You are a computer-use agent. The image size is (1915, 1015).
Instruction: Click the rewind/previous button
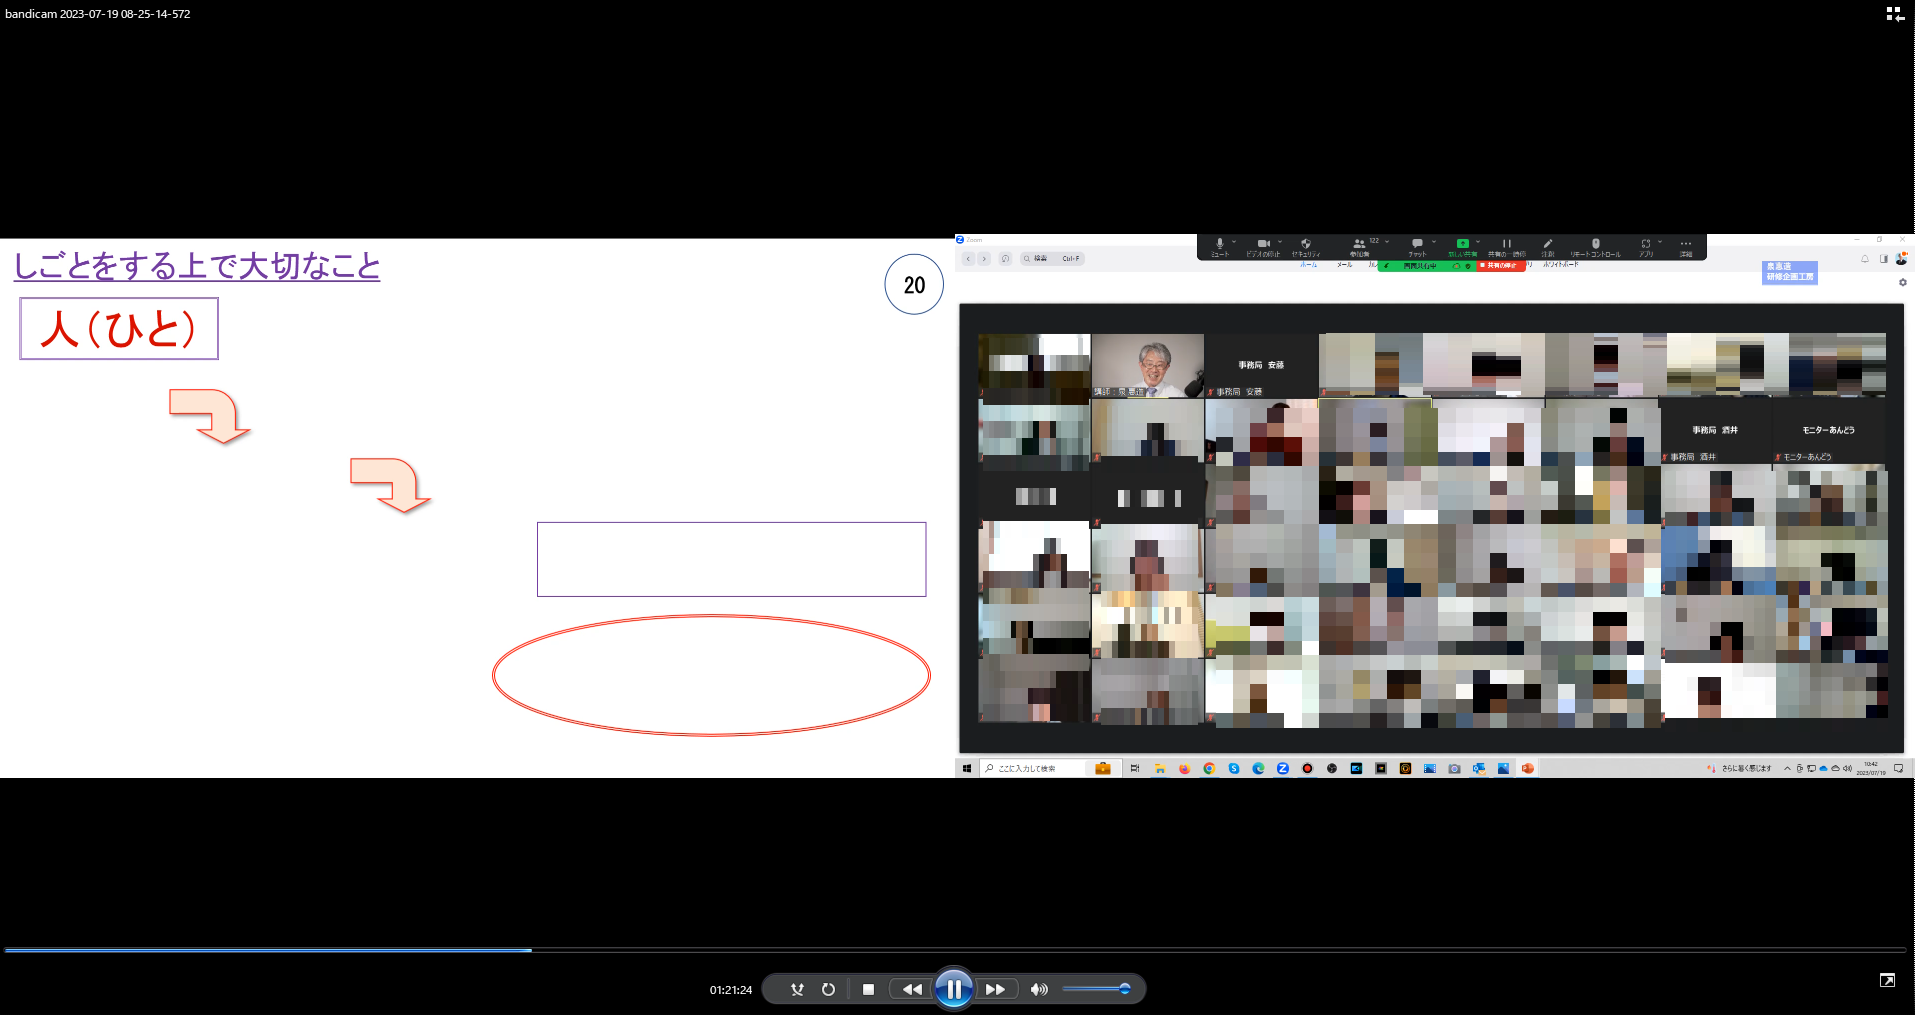pos(912,989)
